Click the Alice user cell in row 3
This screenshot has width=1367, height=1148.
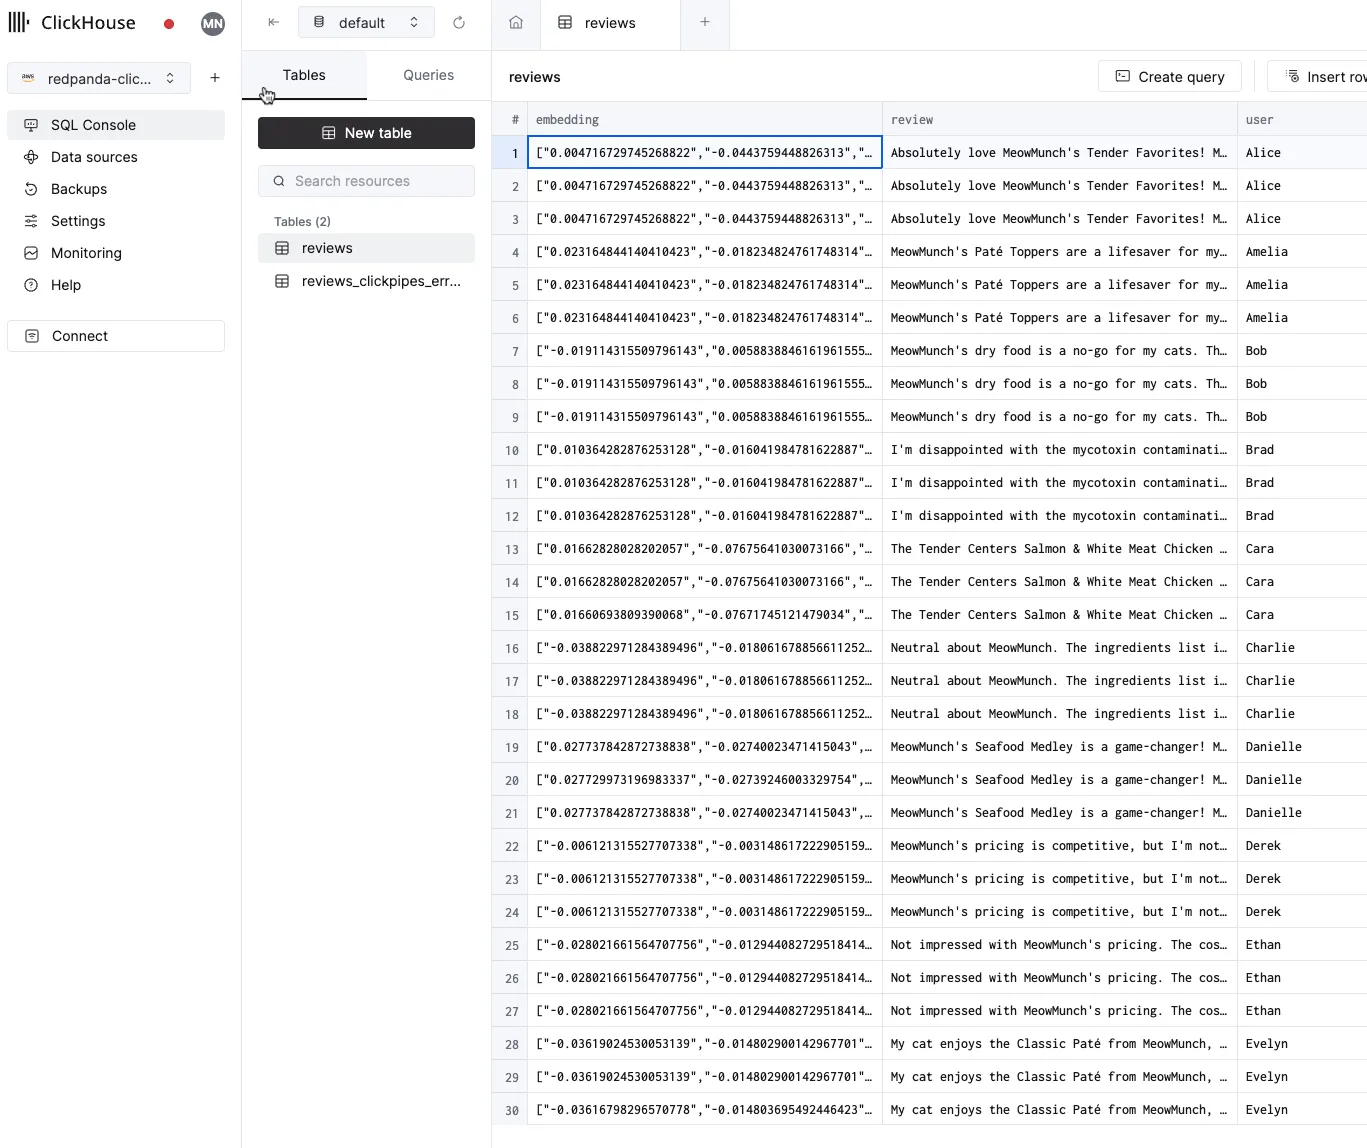1302,219
